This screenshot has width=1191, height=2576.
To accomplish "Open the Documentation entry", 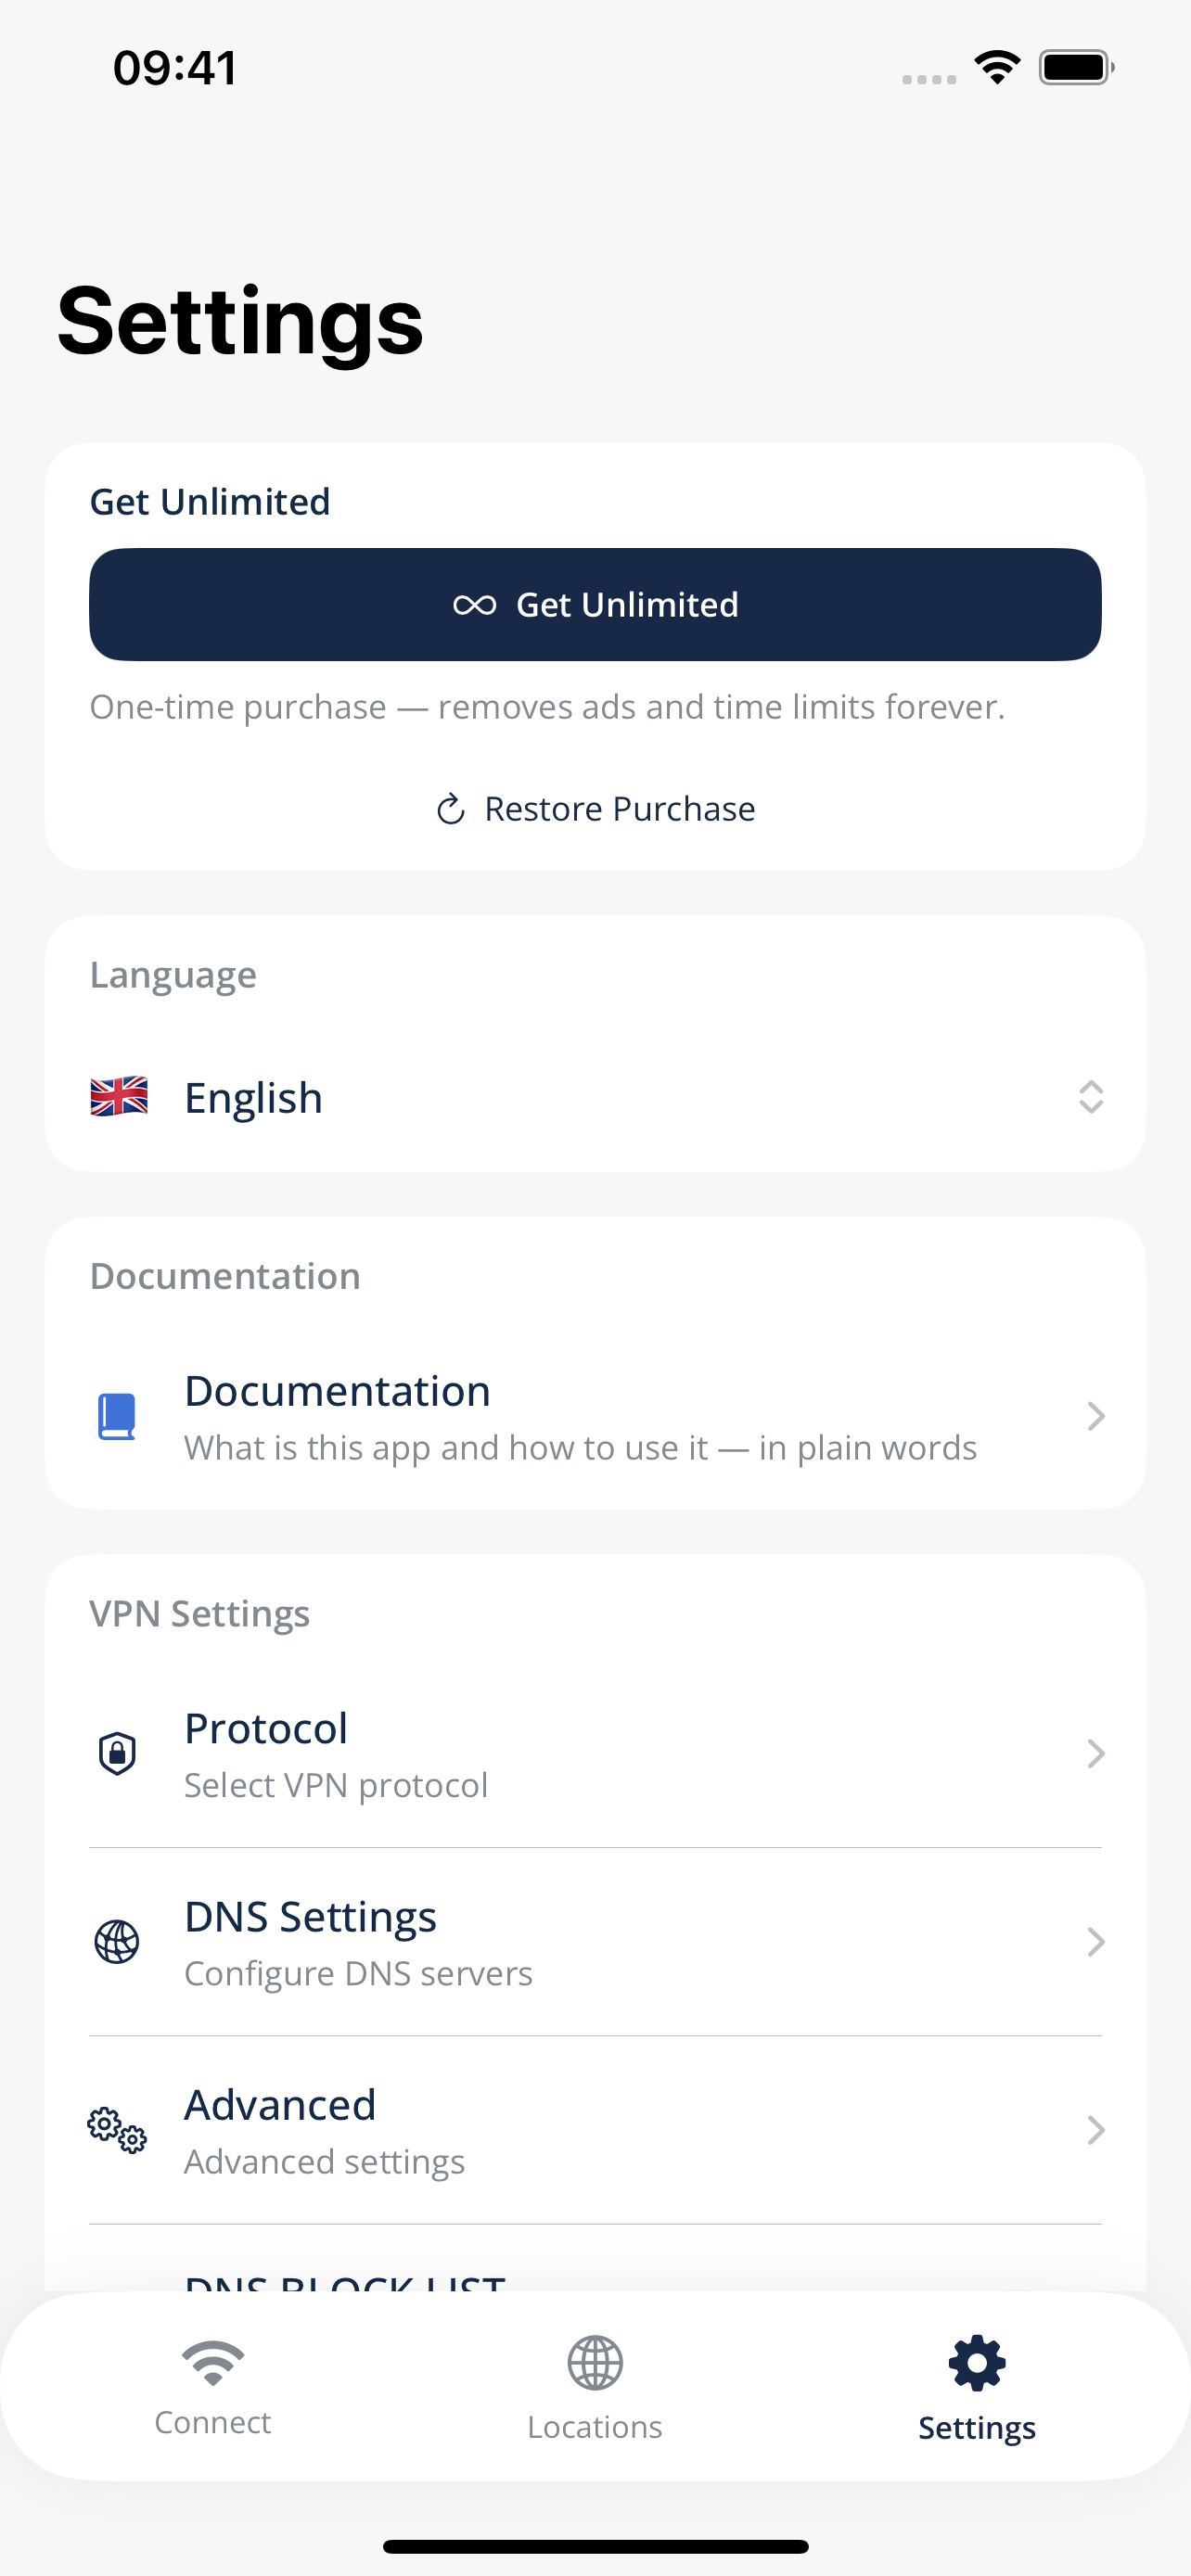I will (x=595, y=1416).
